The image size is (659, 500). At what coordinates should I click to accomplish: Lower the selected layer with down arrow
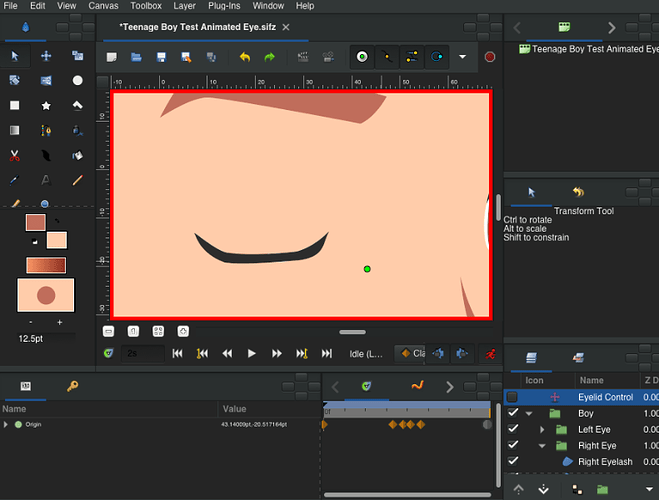(x=544, y=489)
